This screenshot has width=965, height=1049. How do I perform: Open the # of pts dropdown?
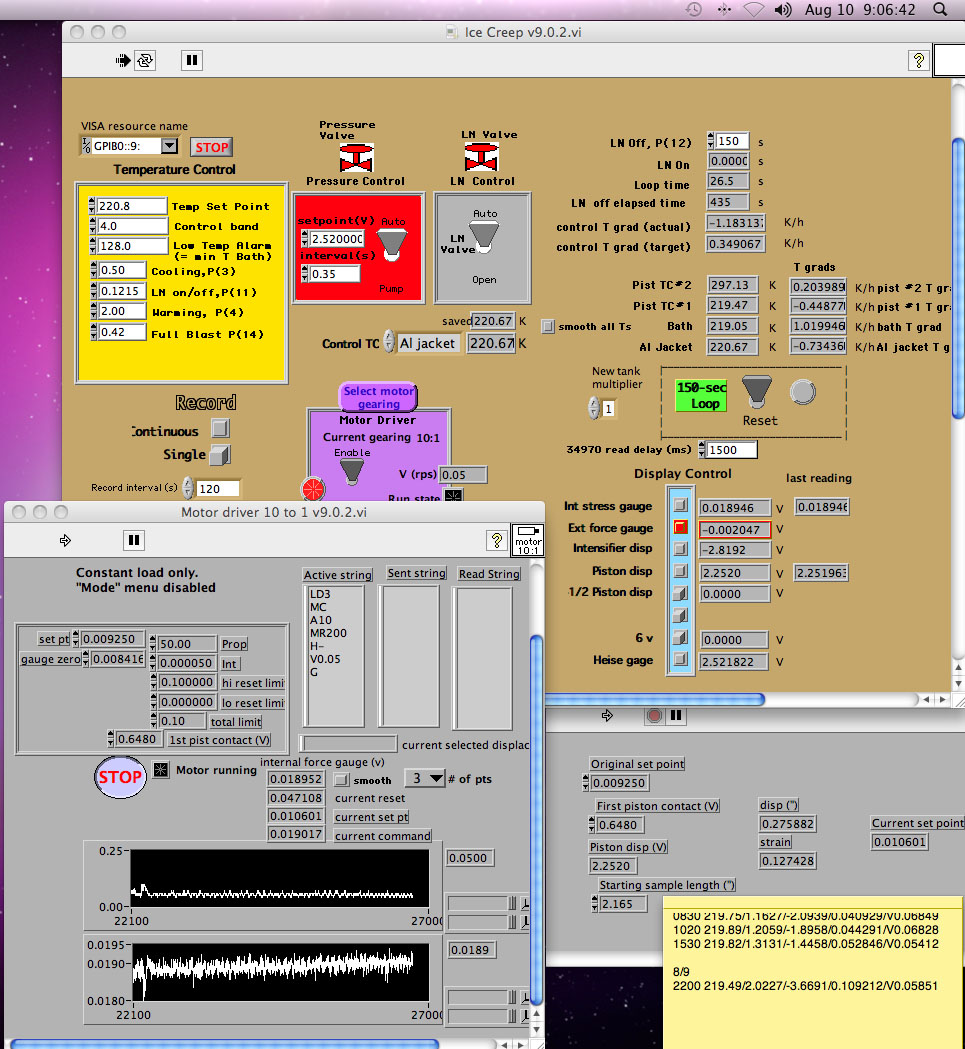coord(424,778)
